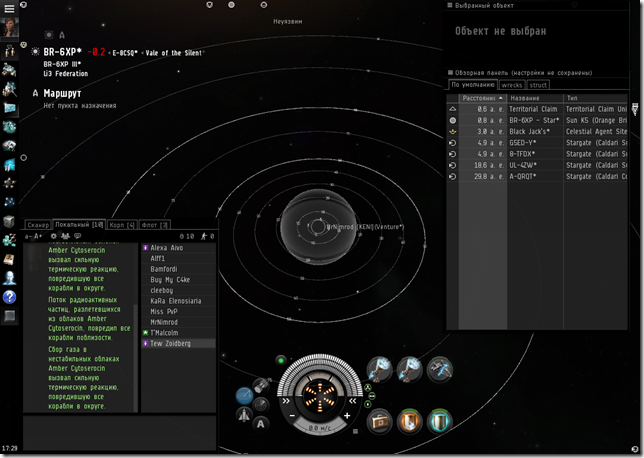Decrease chat font size with a-
Screen dimensions: 644x458
click(x=28, y=236)
